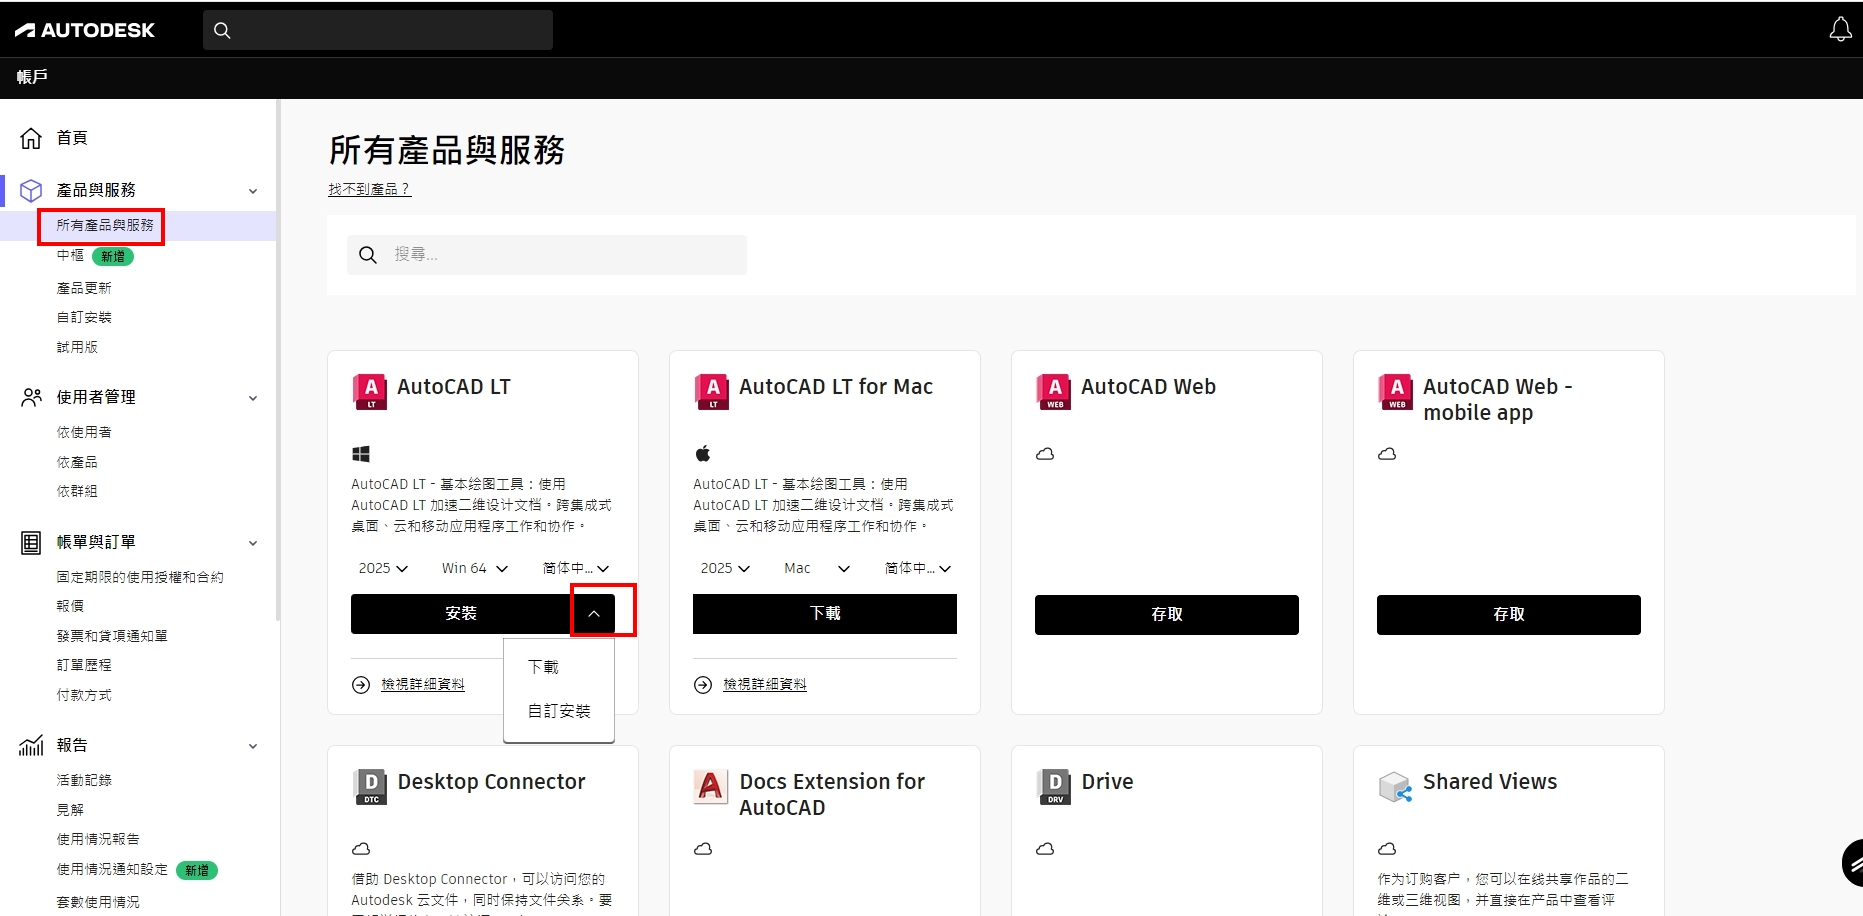Open 產品更新 in the sidebar
Image resolution: width=1863 pixels, height=916 pixels.
point(84,288)
